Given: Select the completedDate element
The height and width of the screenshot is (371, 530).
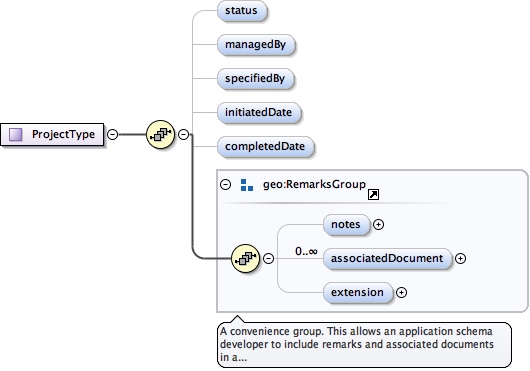Looking at the screenshot, I should point(266,147).
